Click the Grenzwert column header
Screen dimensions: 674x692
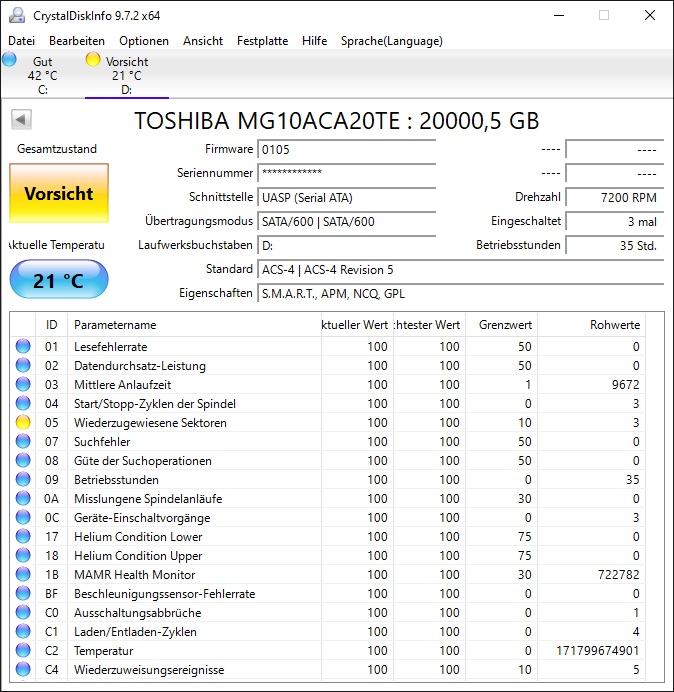[x=501, y=325]
